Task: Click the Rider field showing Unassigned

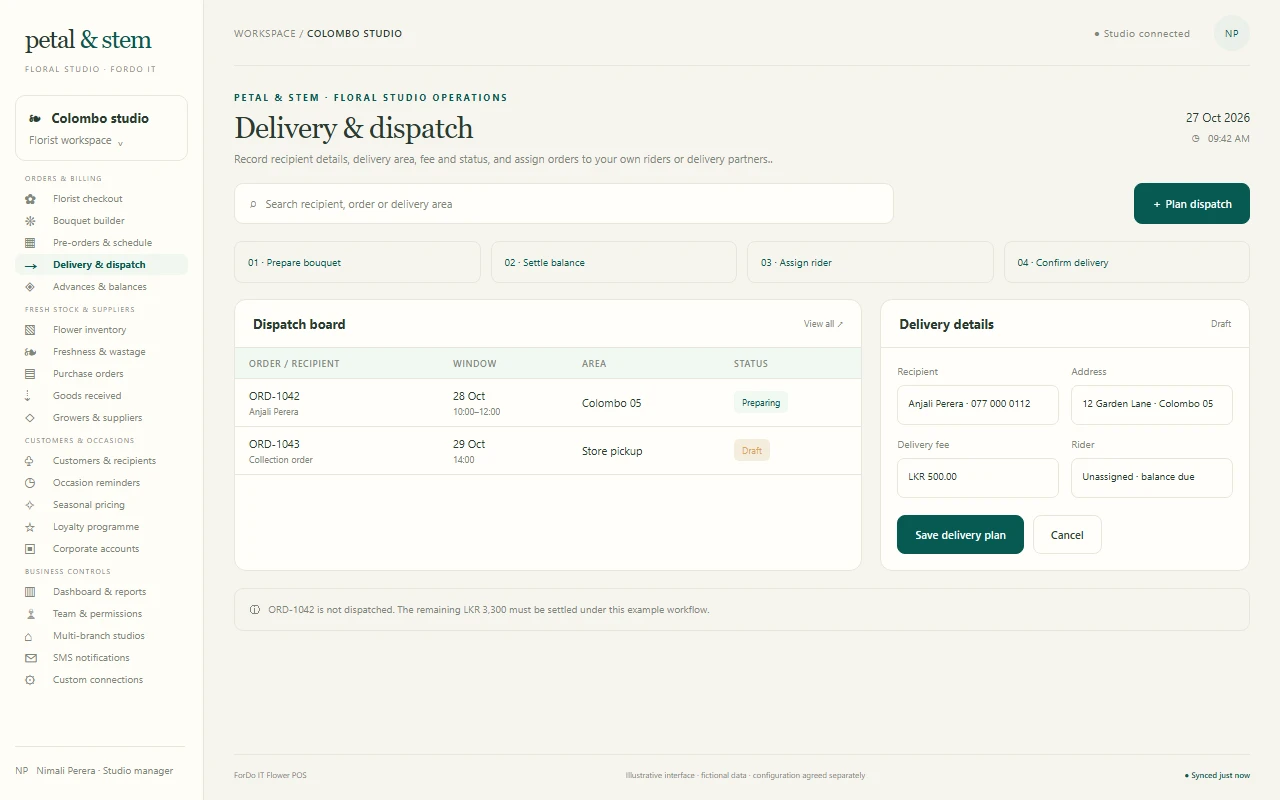Action: 1152,478
